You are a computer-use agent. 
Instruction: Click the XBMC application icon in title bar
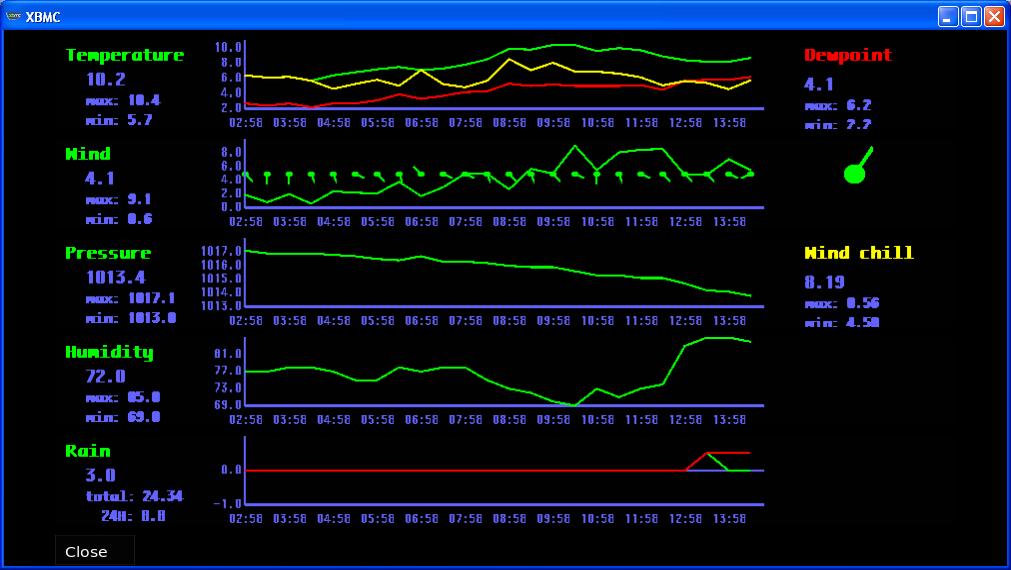pos(13,16)
